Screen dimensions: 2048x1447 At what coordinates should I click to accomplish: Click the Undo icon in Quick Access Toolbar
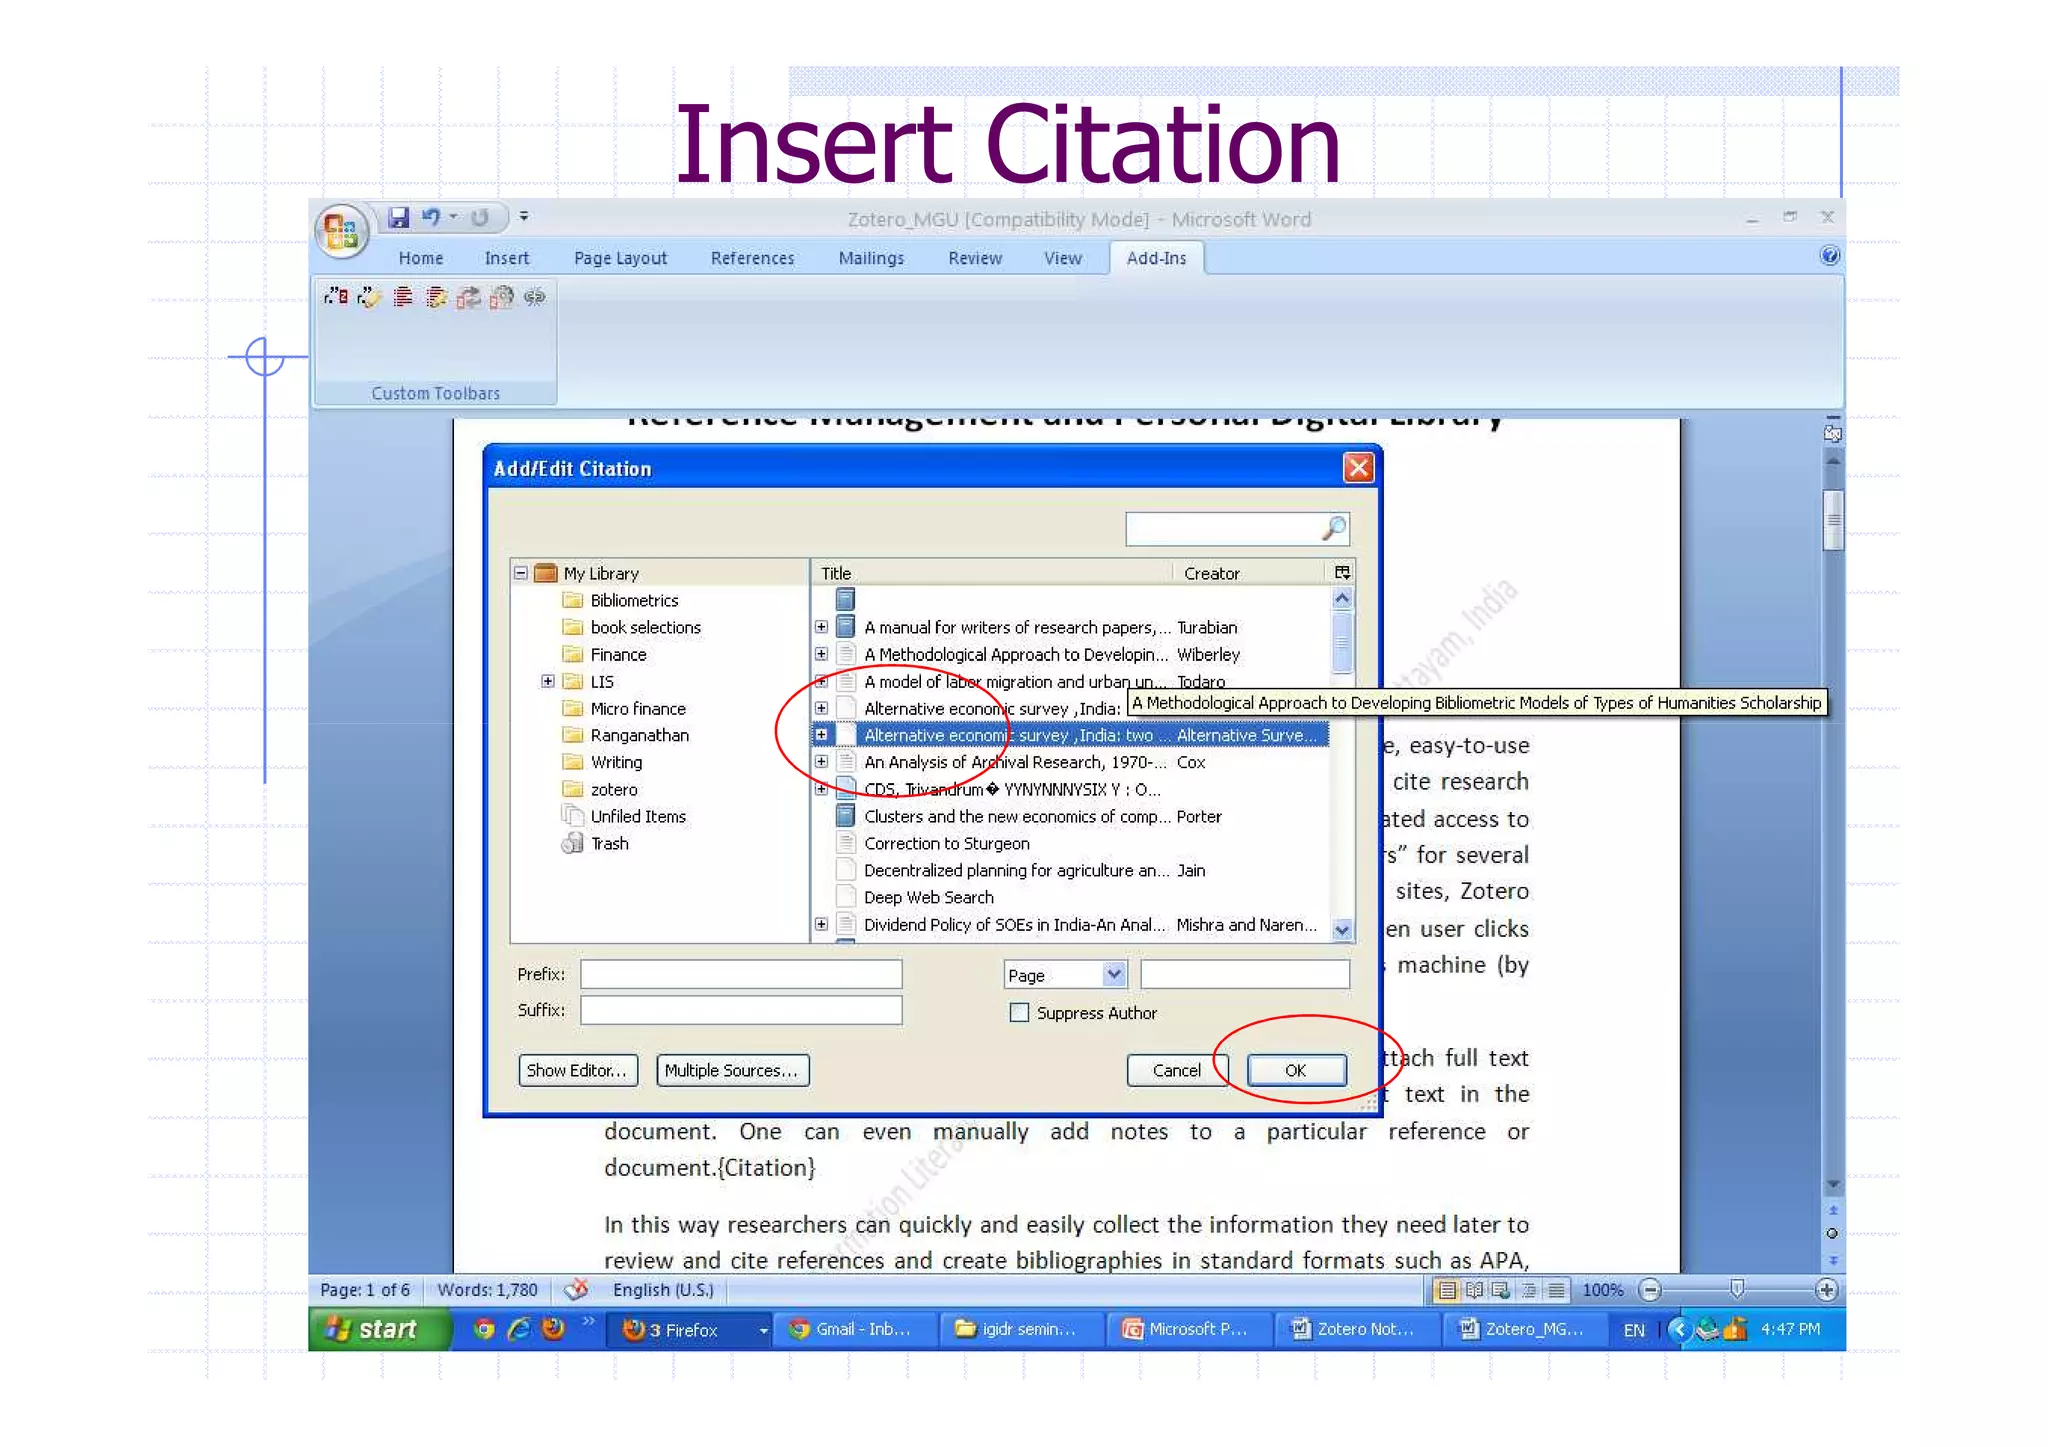[431, 217]
